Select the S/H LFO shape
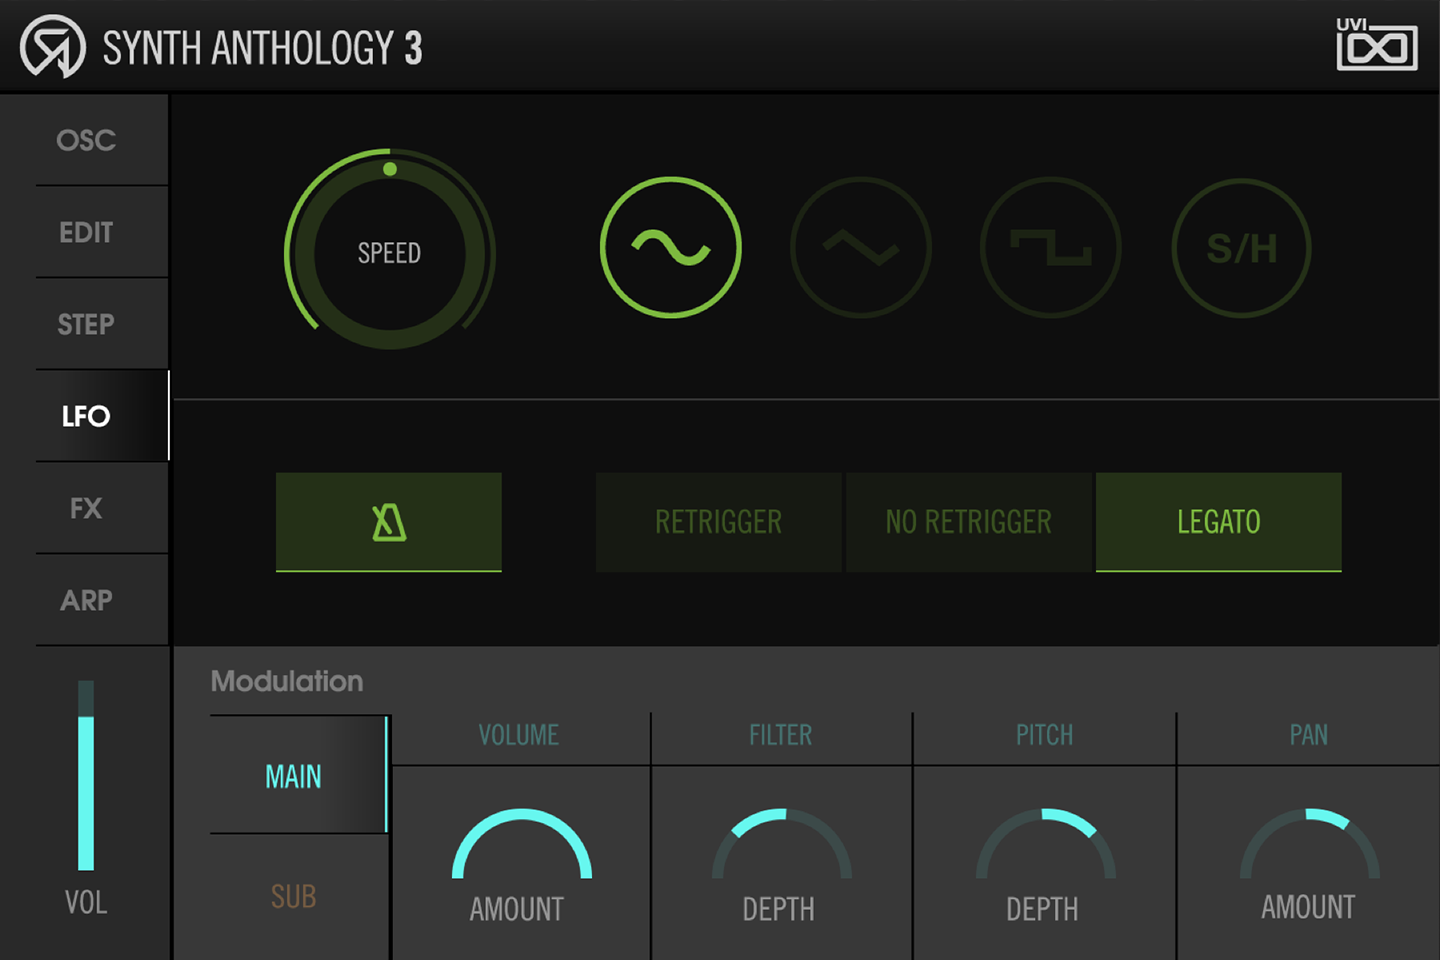The height and width of the screenshot is (960, 1440). click(1240, 246)
